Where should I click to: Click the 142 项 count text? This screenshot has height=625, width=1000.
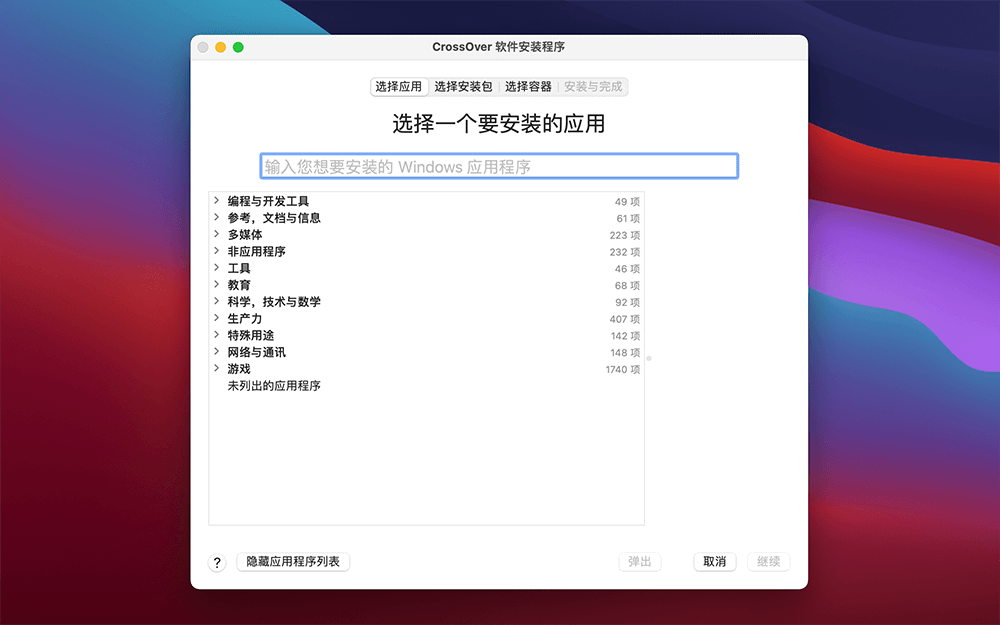click(x=625, y=336)
